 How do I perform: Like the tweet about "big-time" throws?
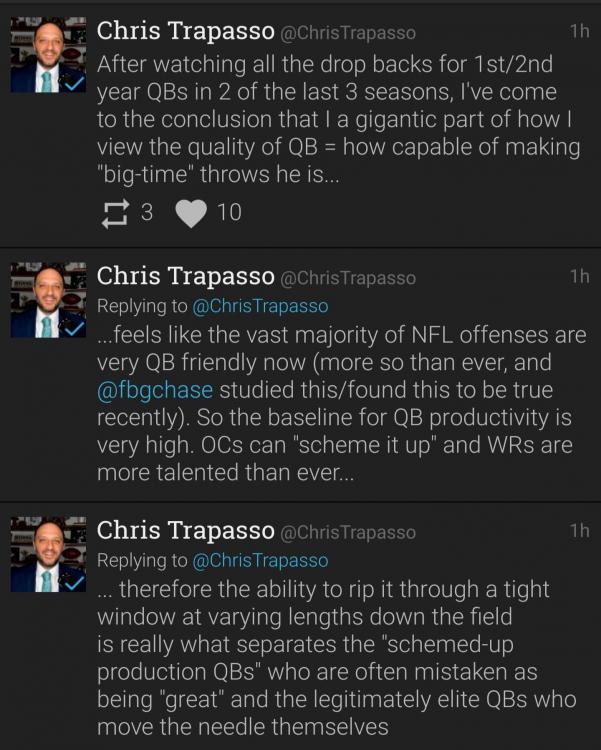coord(191,212)
